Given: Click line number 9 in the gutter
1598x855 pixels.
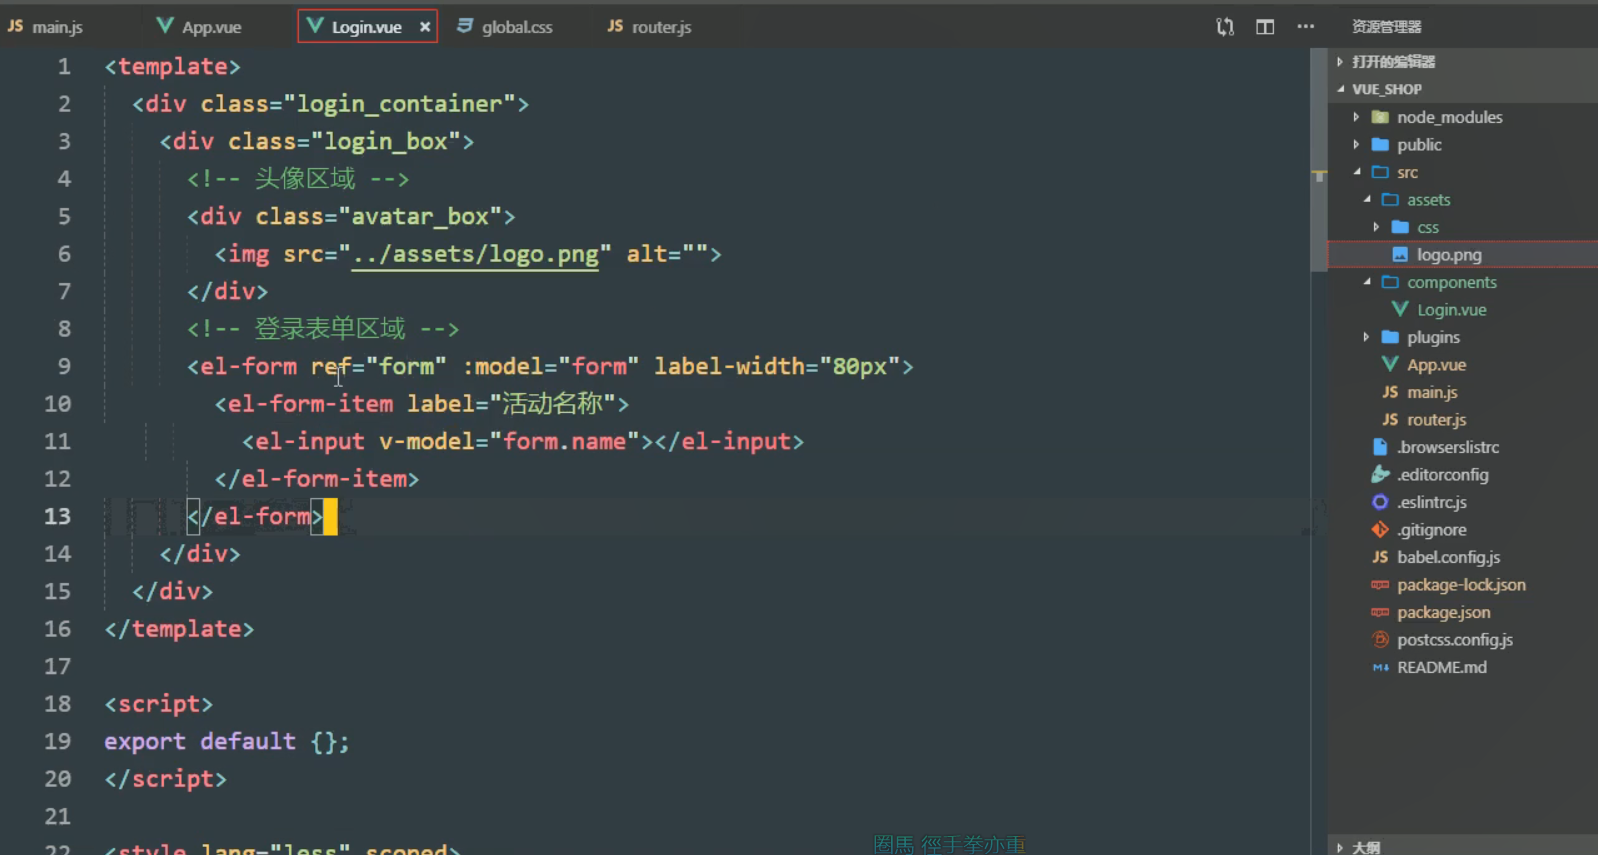Looking at the screenshot, I should click(64, 366).
